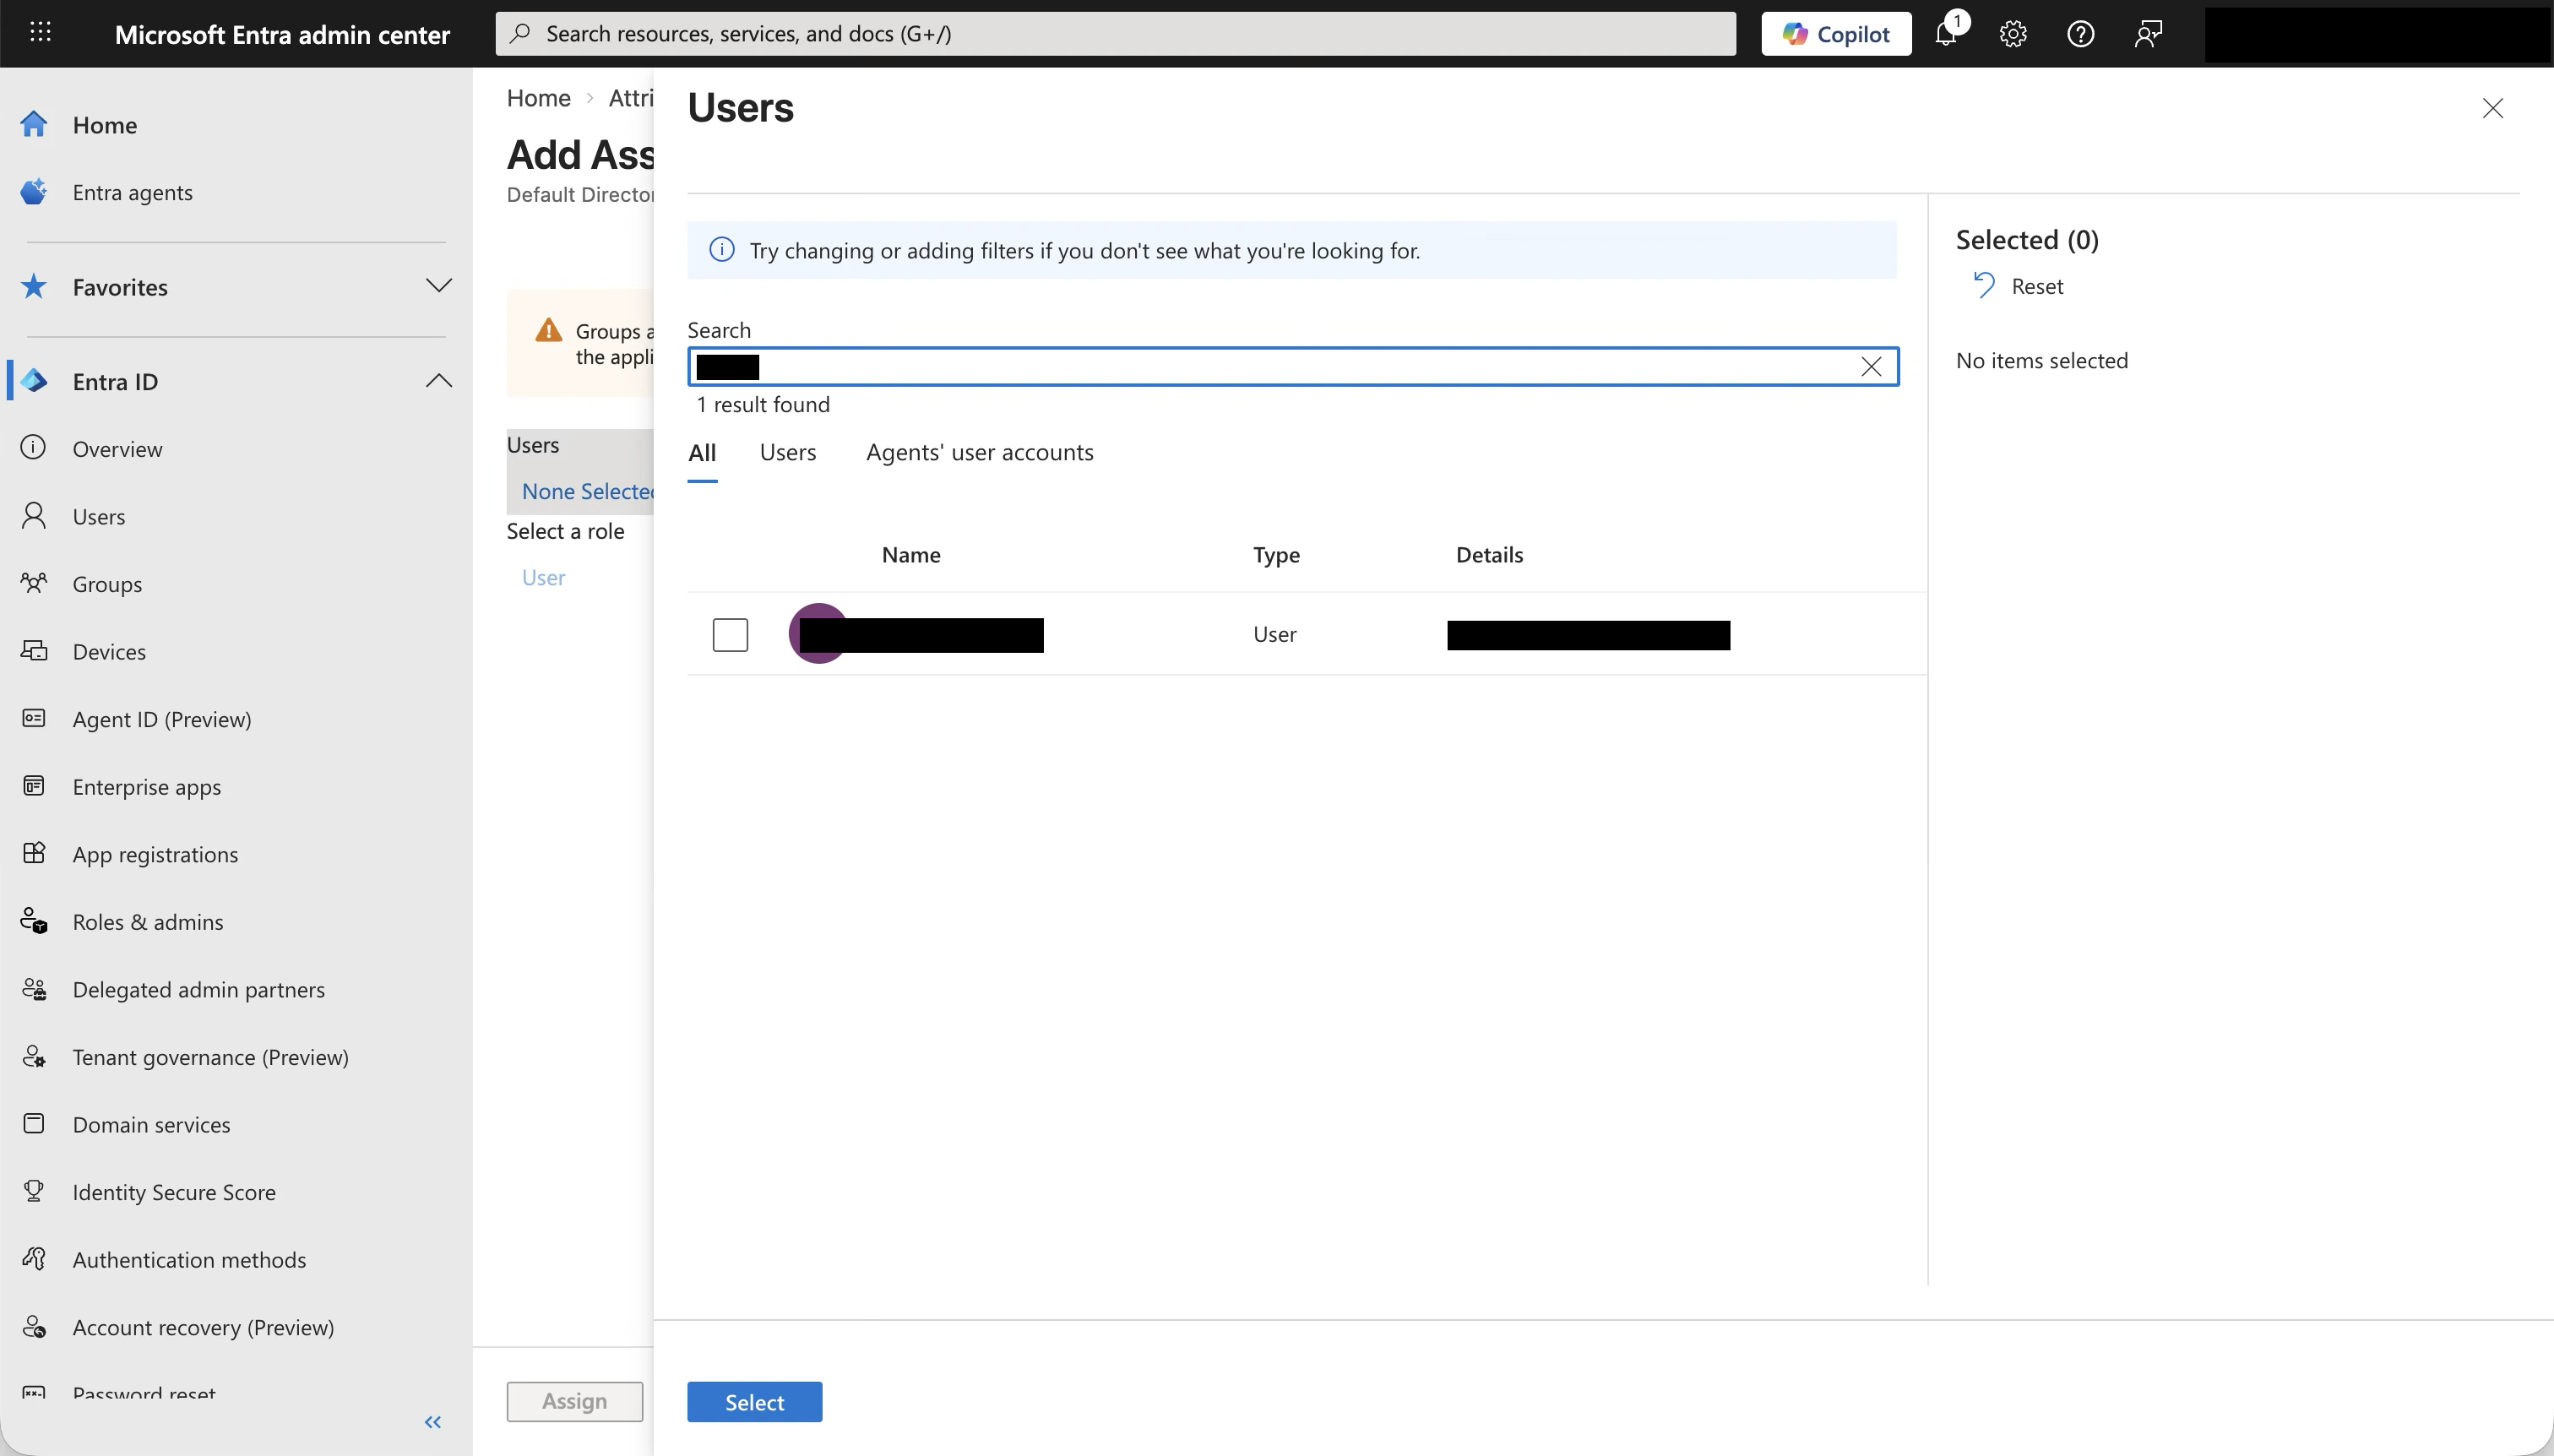Click the Copilot button

click(x=1836, y=34)
